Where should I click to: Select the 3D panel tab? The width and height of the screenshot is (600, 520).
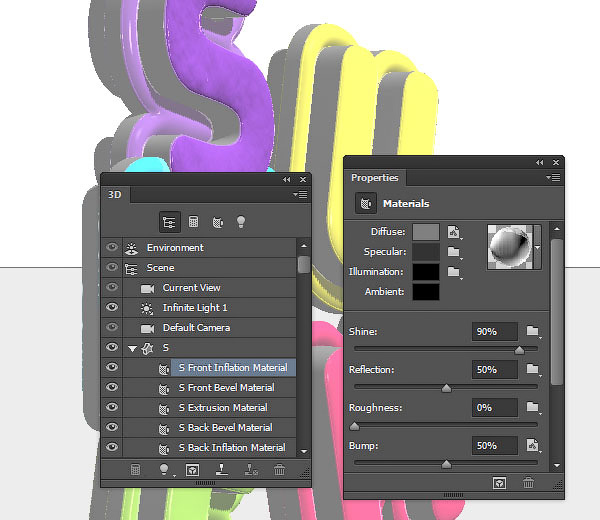click(115, 195)
